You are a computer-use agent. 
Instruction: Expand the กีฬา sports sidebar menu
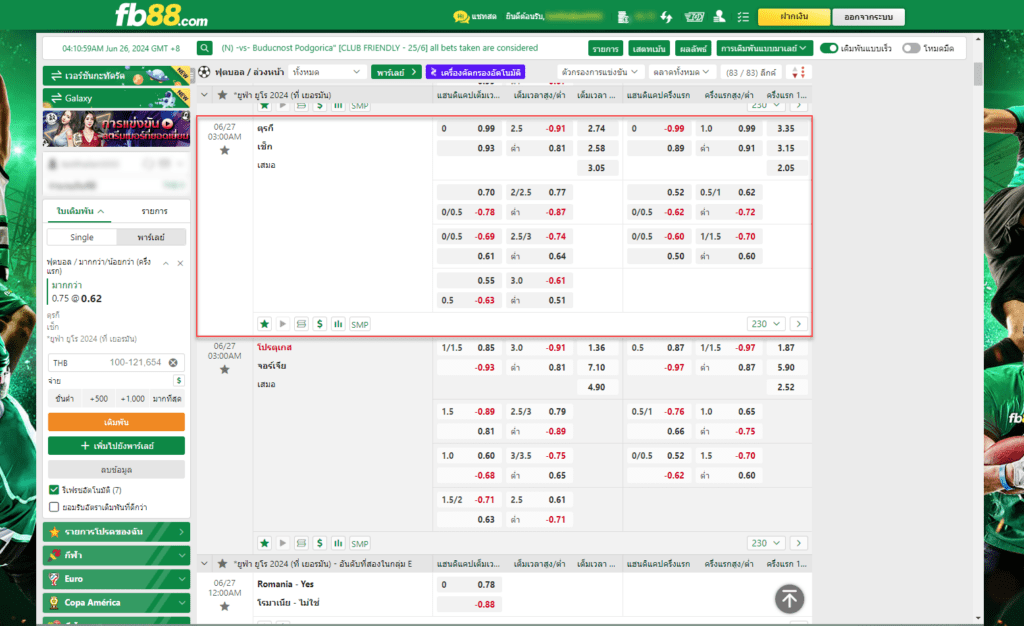pyautogui.click(x=116, y=556)
